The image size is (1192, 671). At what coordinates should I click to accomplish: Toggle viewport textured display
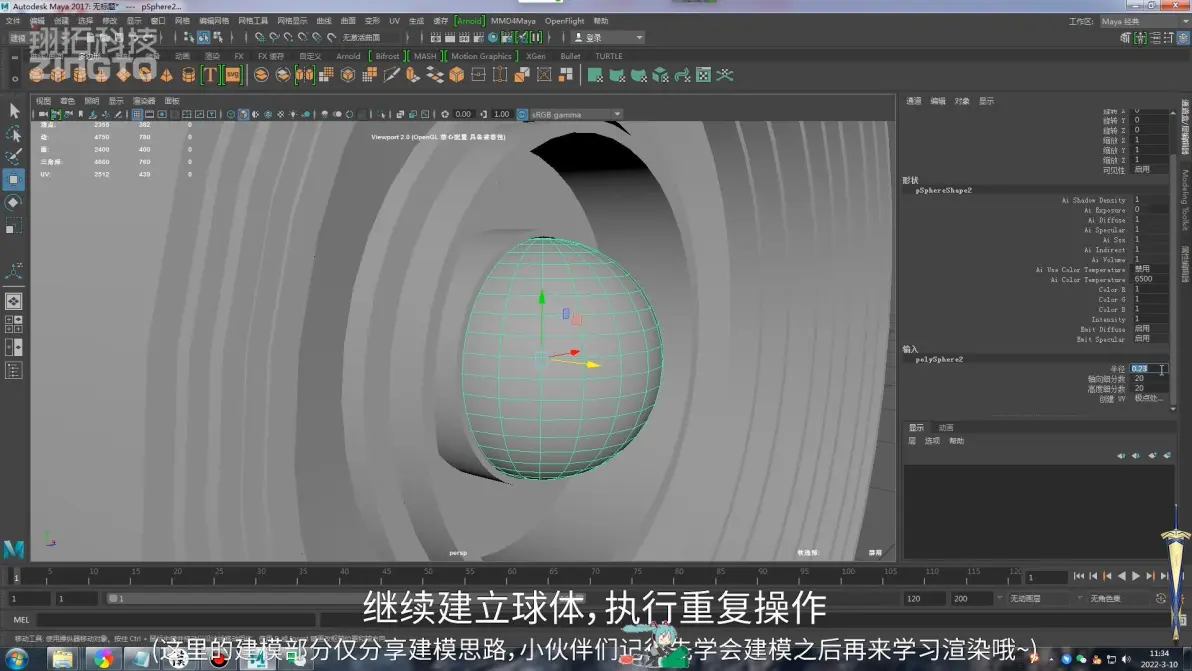click(x=281, y=115)
